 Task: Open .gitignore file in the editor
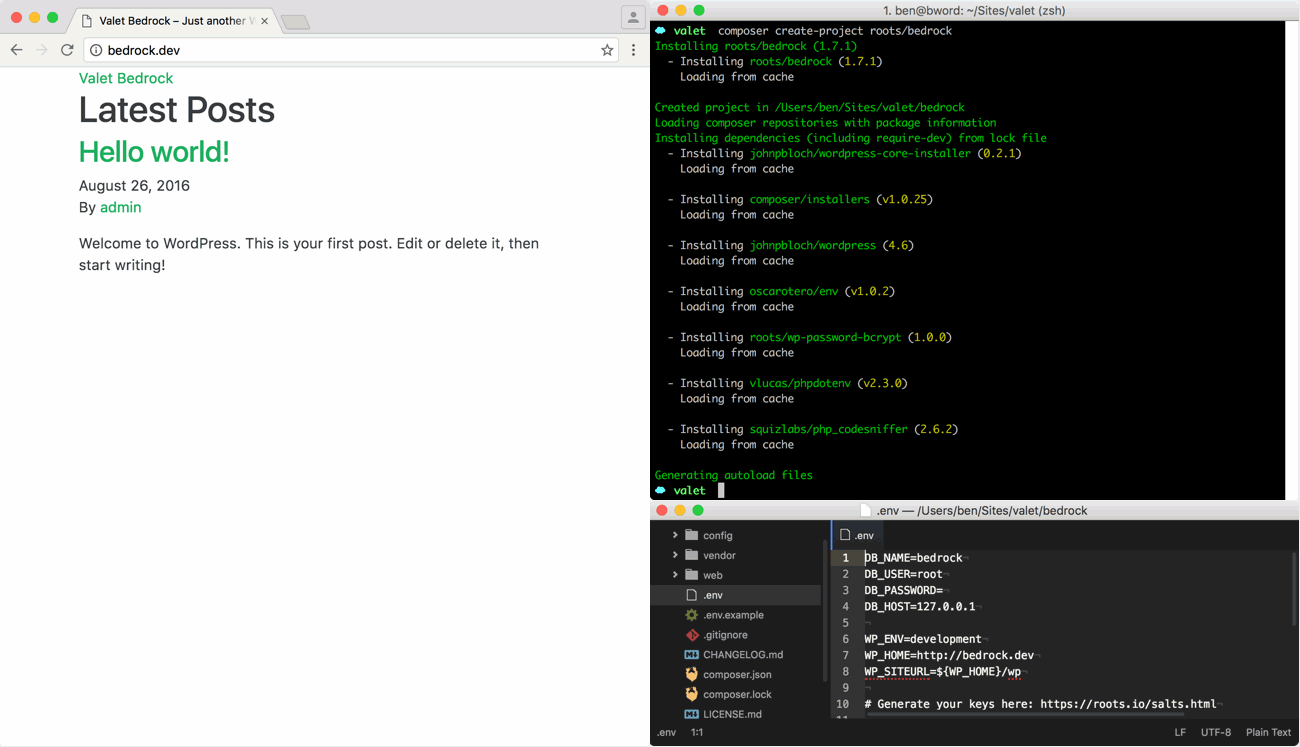(x=725, y=635)
